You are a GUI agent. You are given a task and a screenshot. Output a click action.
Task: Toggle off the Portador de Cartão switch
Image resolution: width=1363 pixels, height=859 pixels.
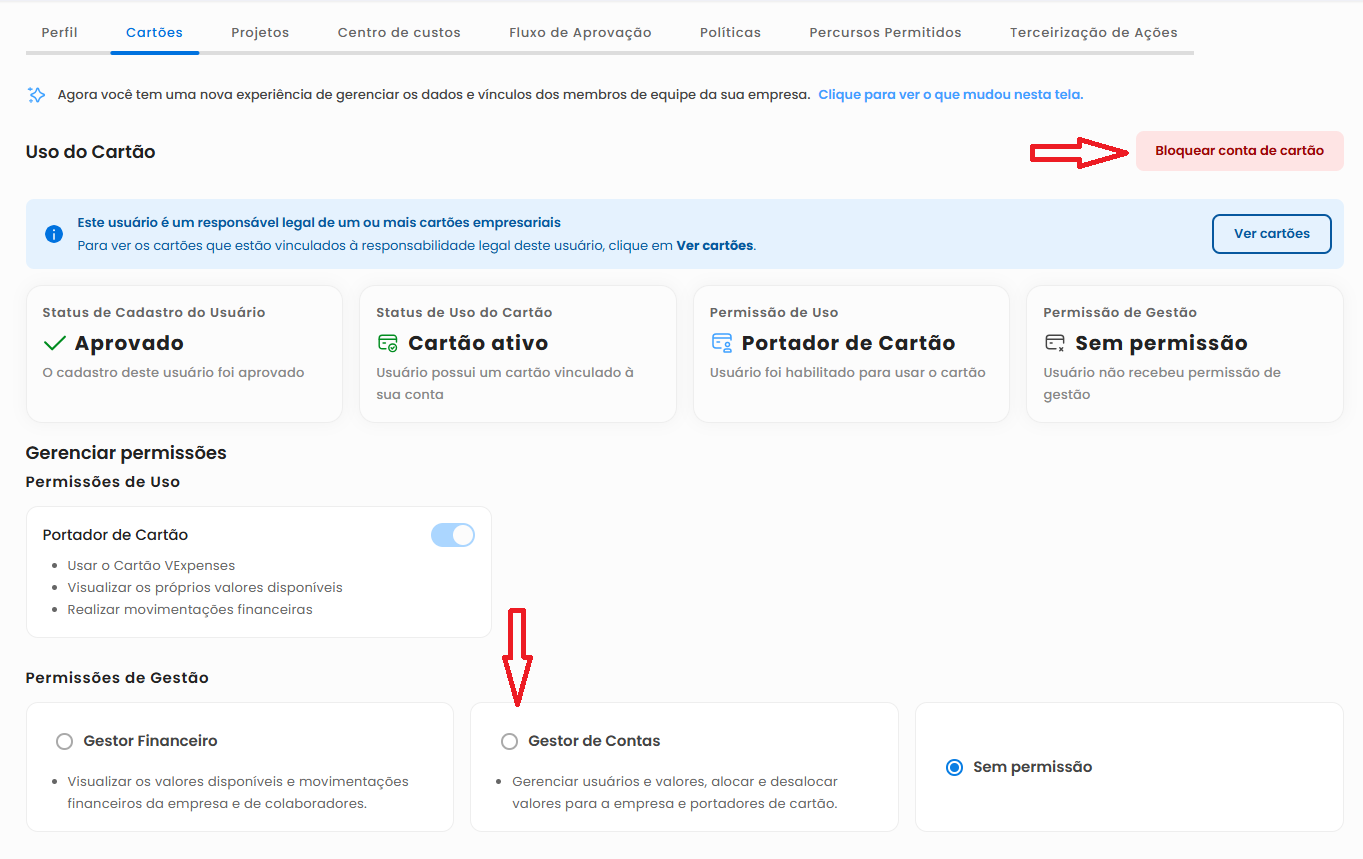pyautogui.click(x=452, y=535)
